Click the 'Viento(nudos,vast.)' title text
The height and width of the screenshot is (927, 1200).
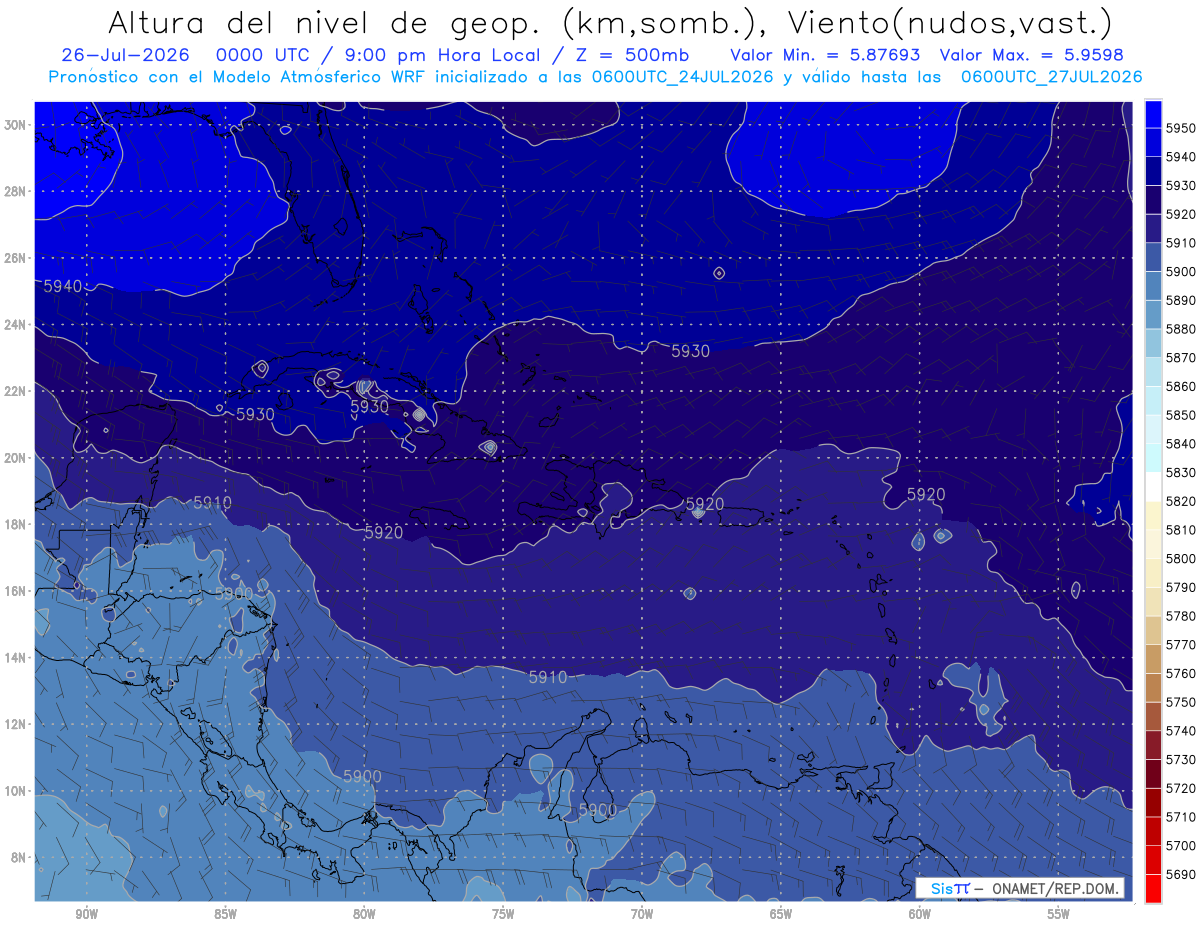tap(949, 22)
